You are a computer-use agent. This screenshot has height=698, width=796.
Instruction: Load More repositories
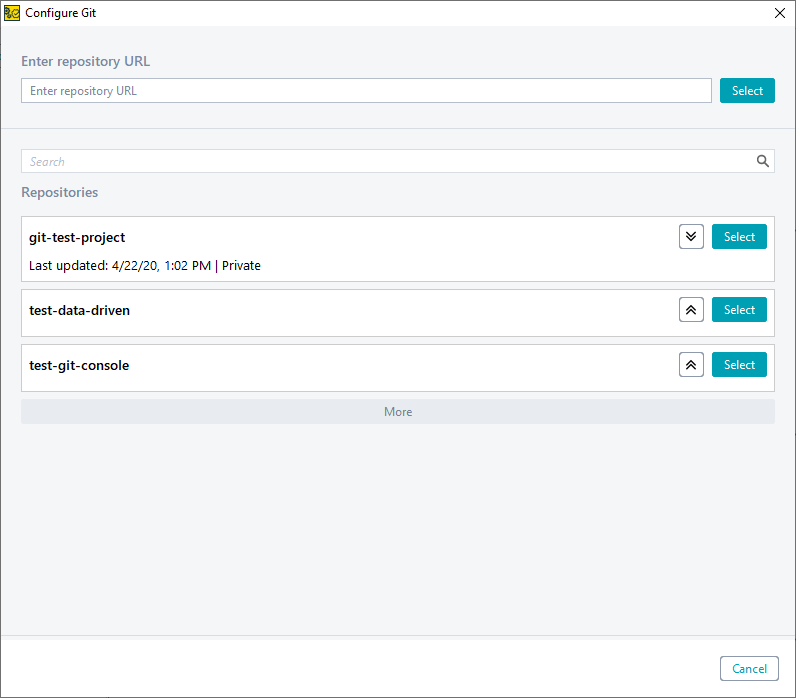pos(398,412)
